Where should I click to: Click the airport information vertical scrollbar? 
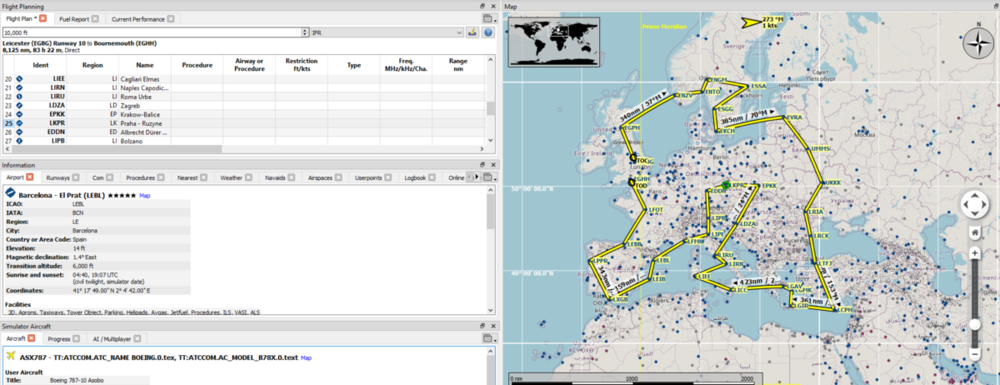coord(490,212)
